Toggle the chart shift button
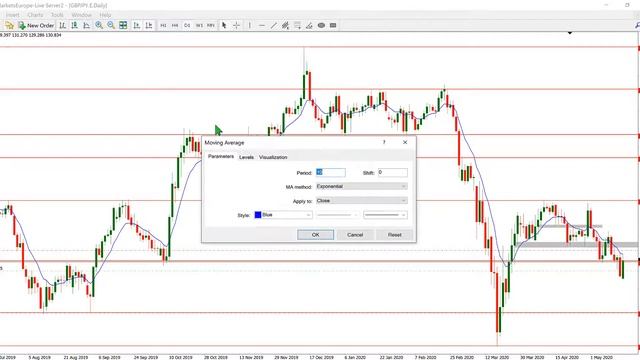The height and width of the screenshot is (360, 640). 149,25
